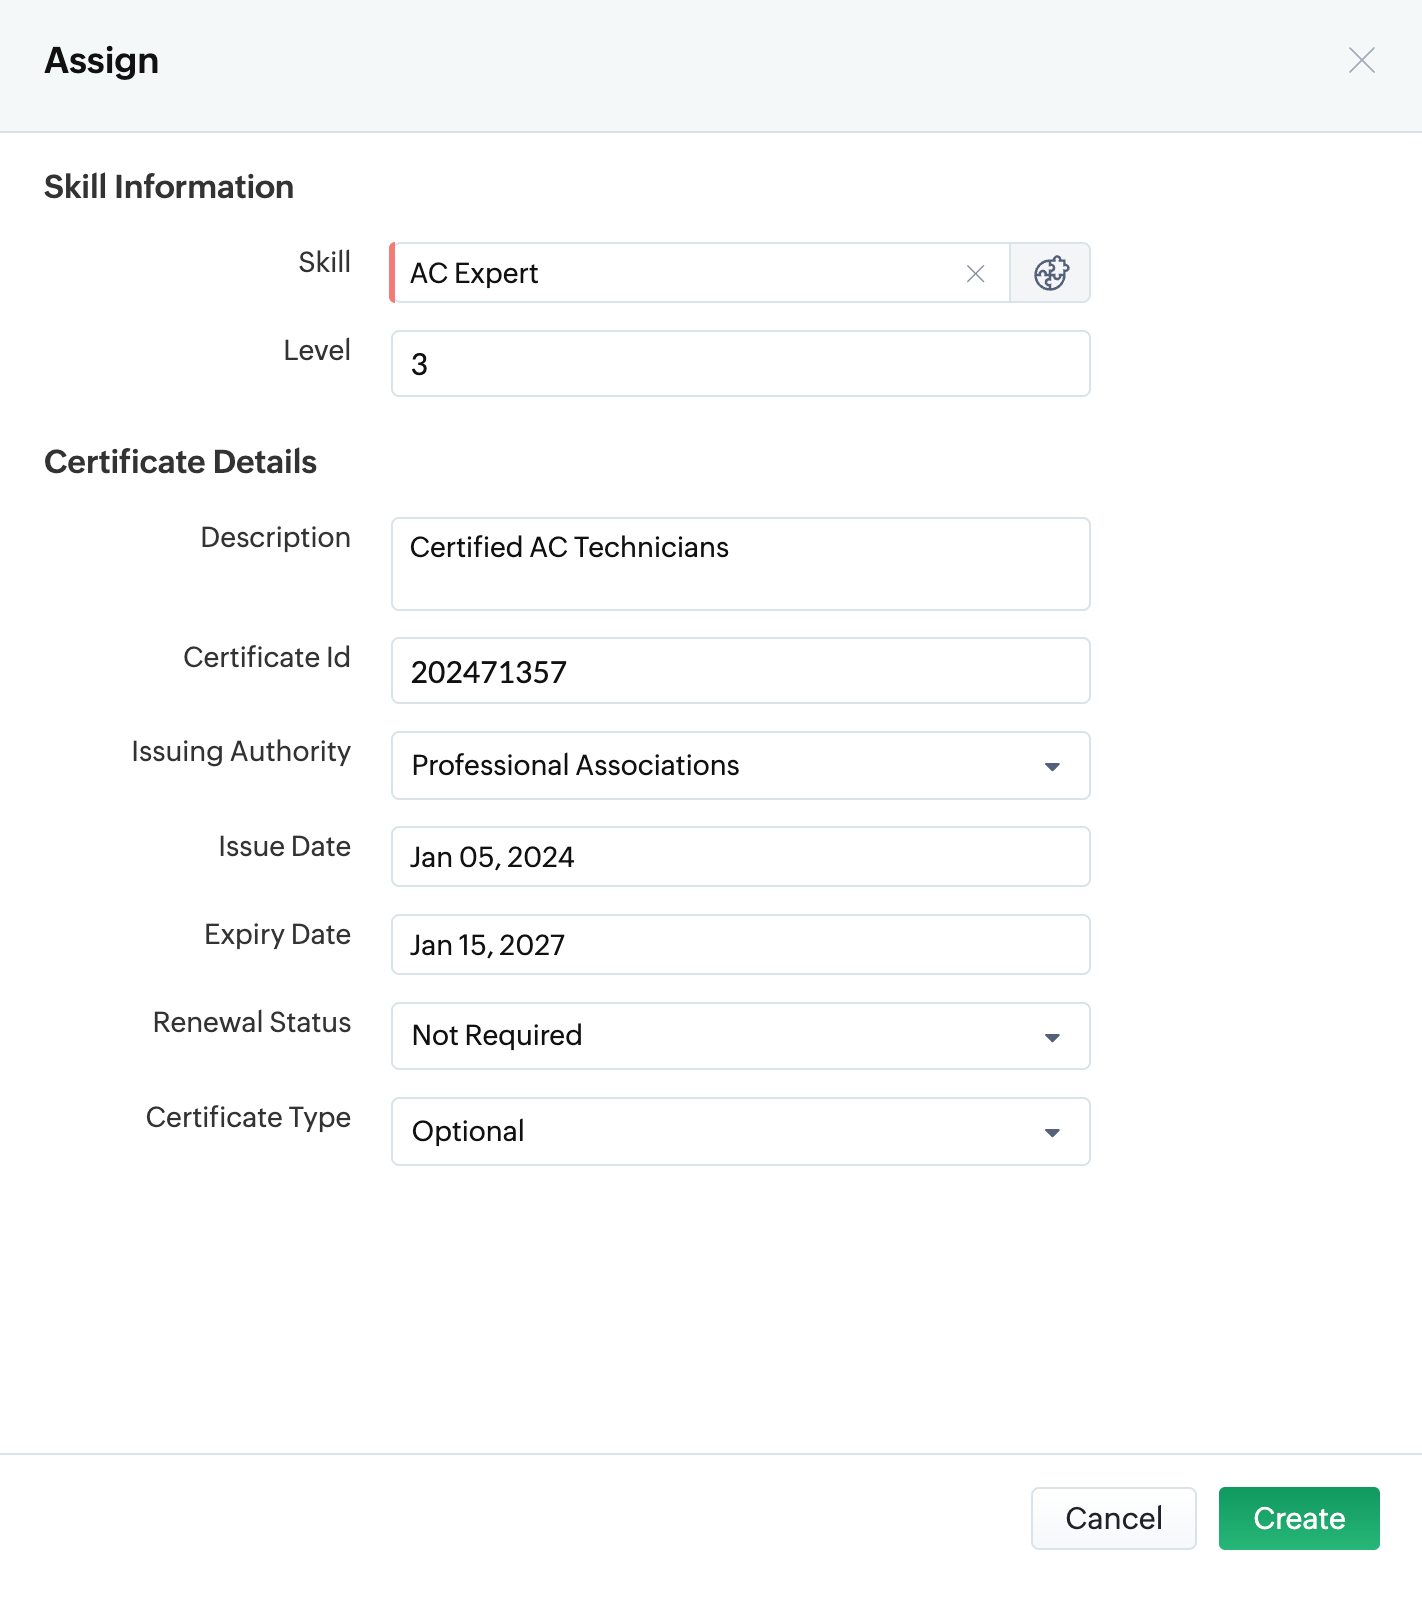Click the Renewal Status caret arrow

tap(1052, 1038)
